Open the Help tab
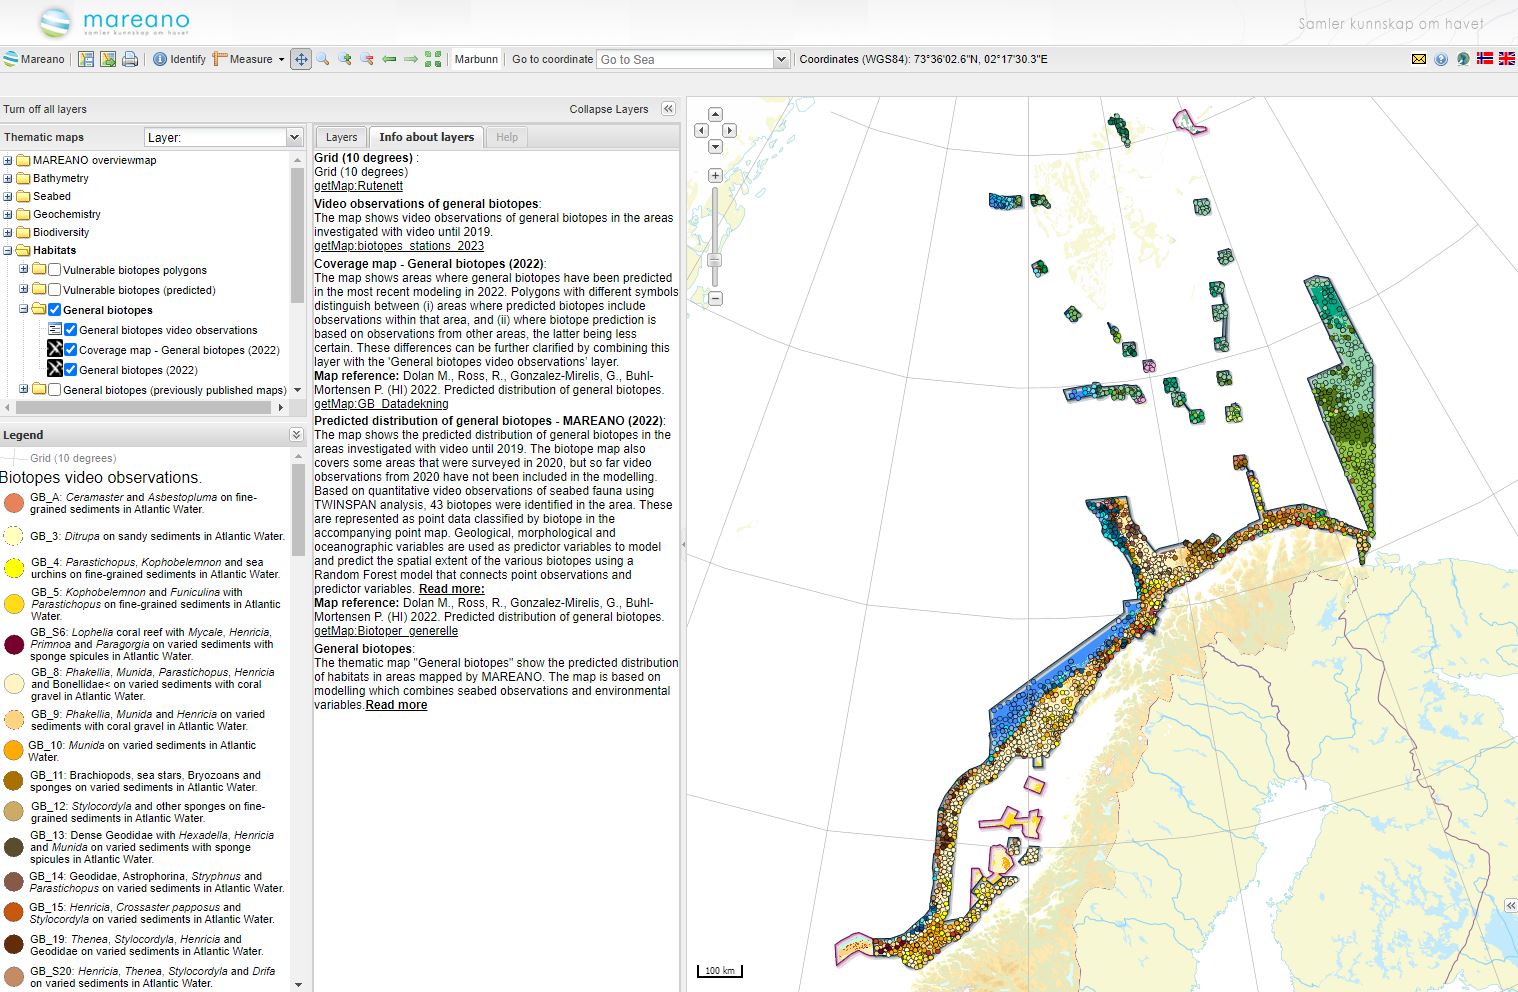The height and width of the screenshot is (992, 1518). tap(507, 137)
